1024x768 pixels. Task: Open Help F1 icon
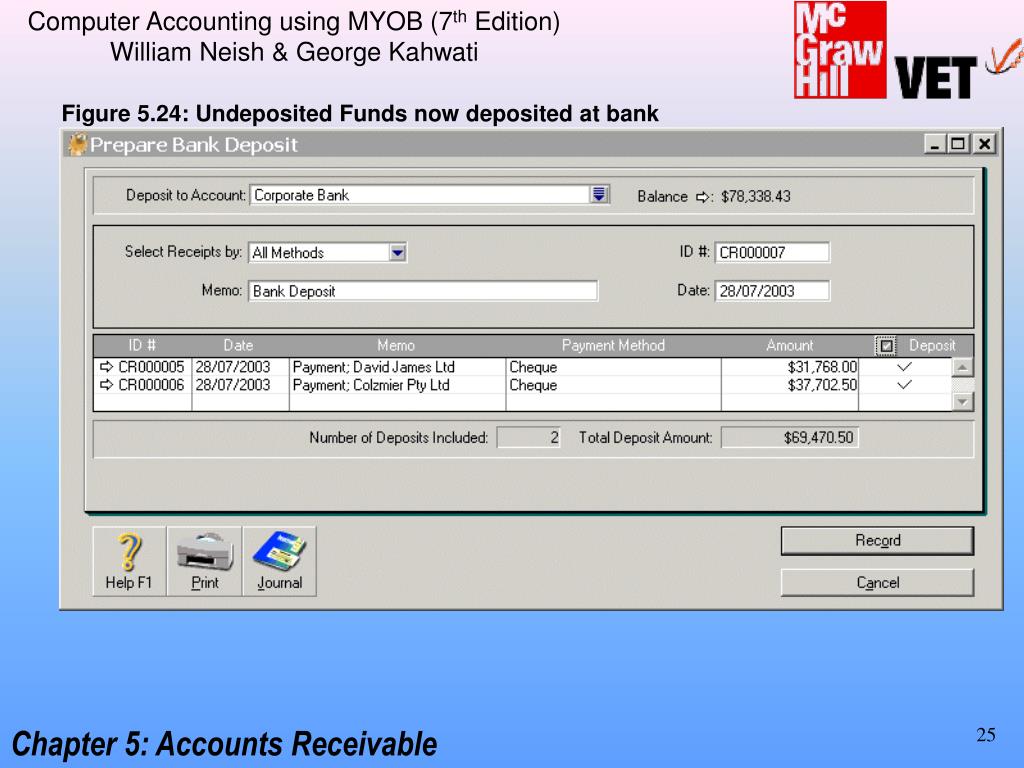[129, 561]
